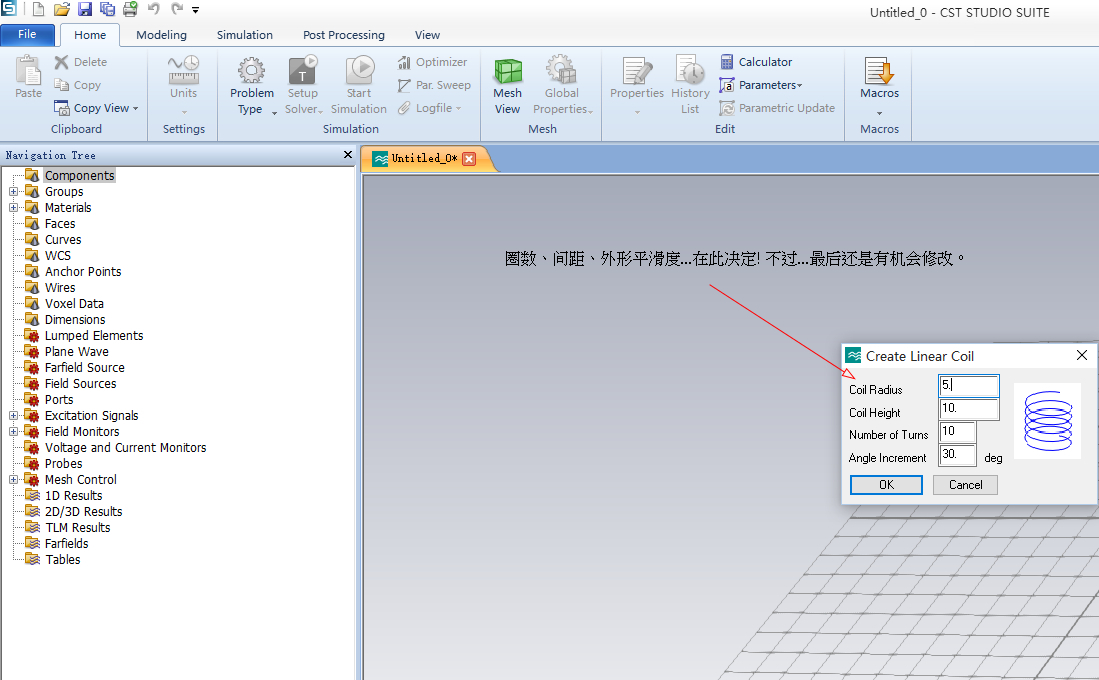1099x680 pixels.
Task: Choose Problem Type gear icon
Action: pyautogui.click(x=252, y=69)
